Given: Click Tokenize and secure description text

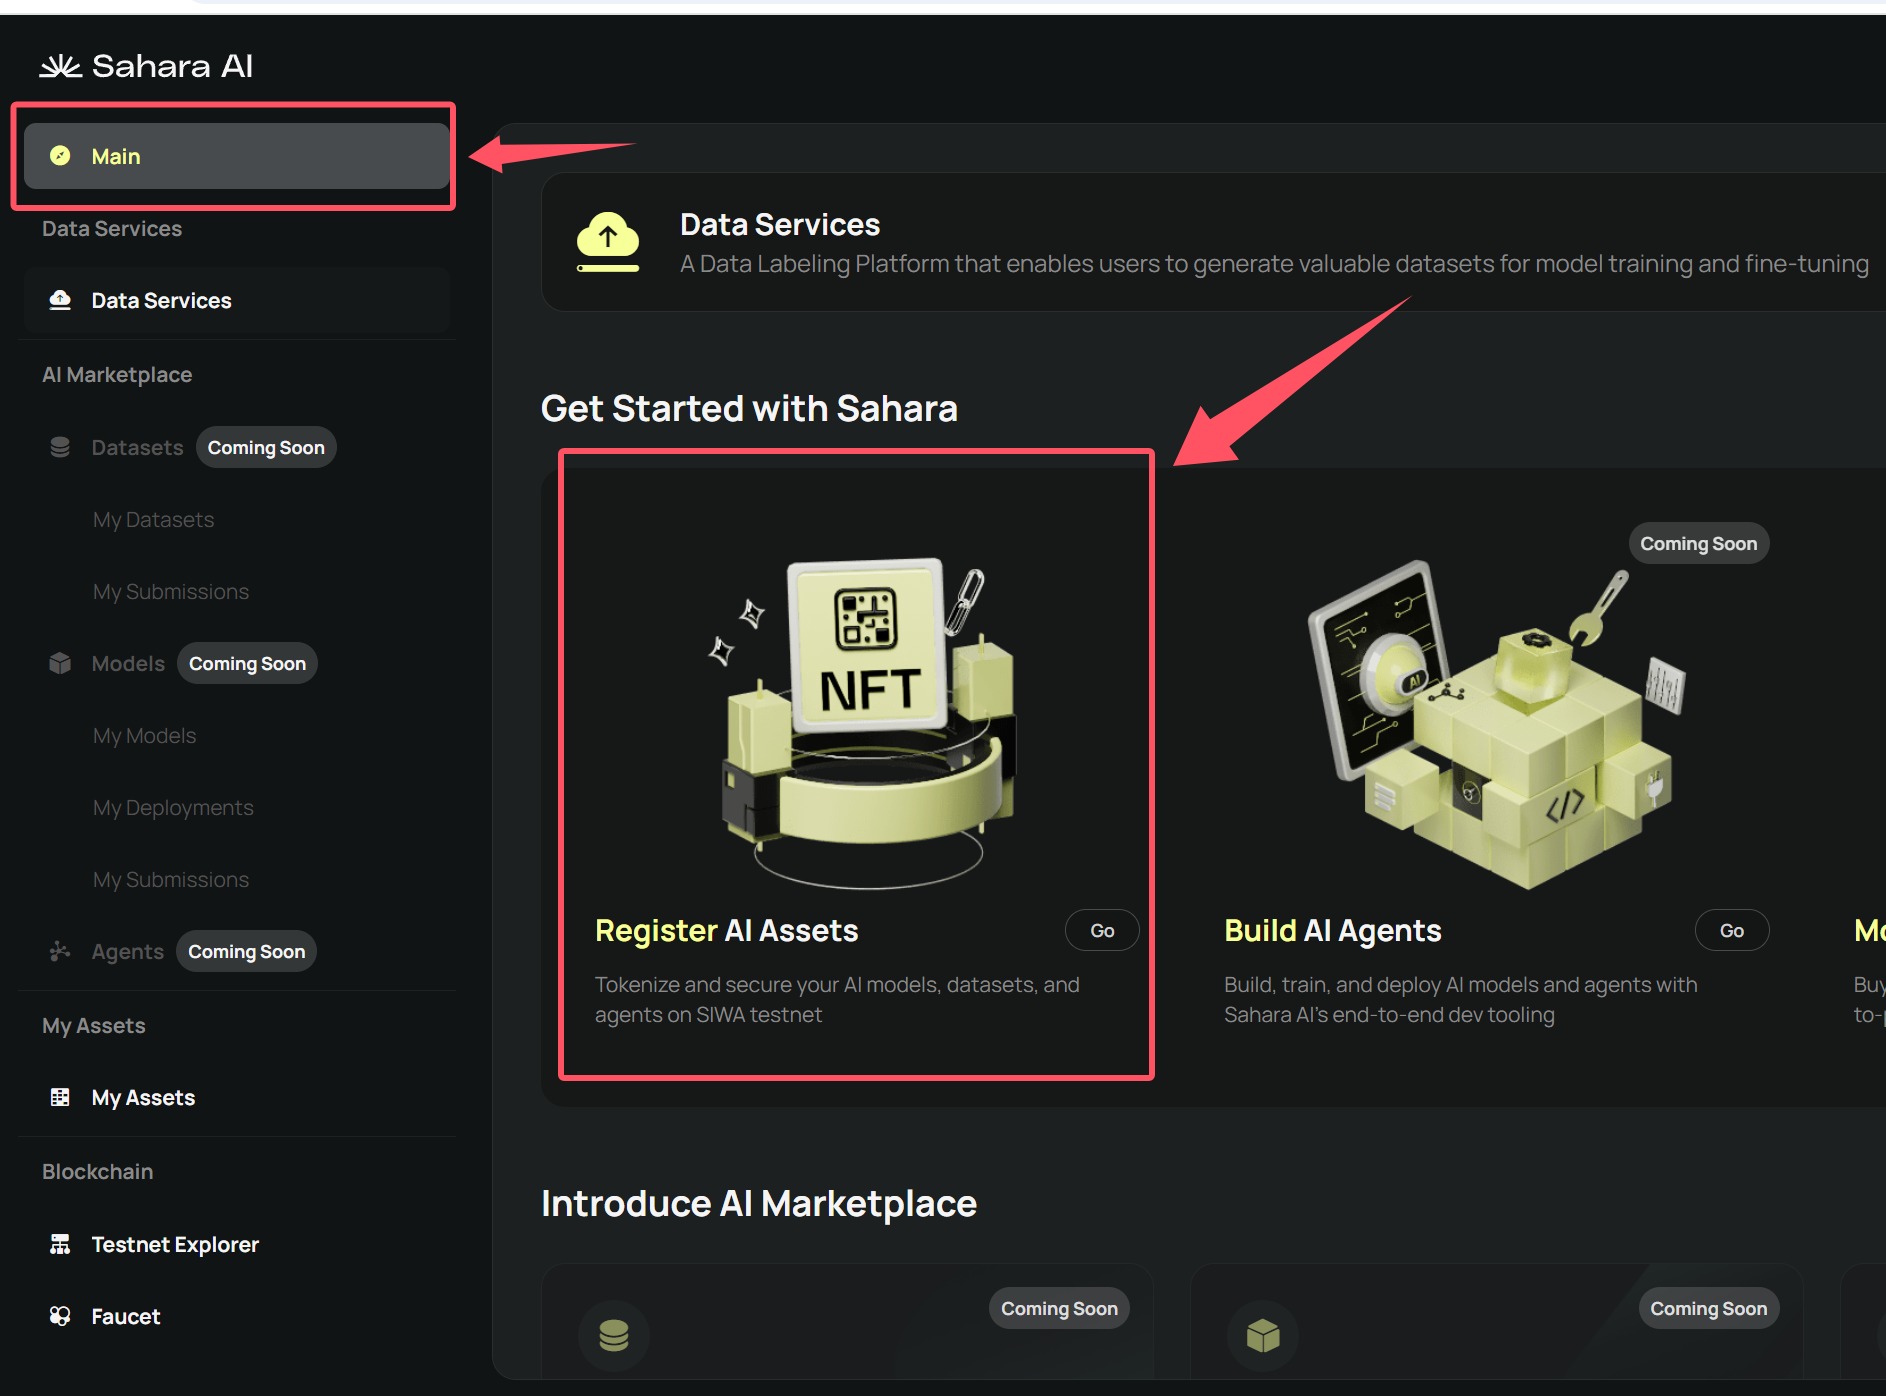Looking at the screenshot, I should [837, 999].
